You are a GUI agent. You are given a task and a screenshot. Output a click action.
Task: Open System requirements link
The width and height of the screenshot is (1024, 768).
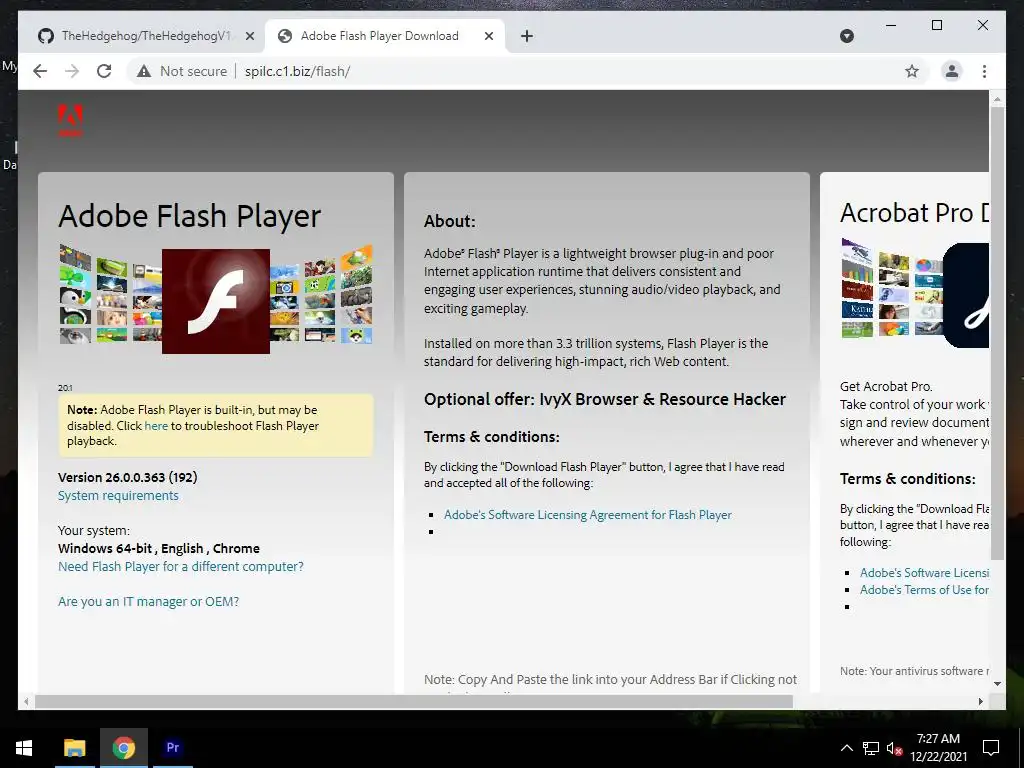pyautogui.click(x=118, y=496)
